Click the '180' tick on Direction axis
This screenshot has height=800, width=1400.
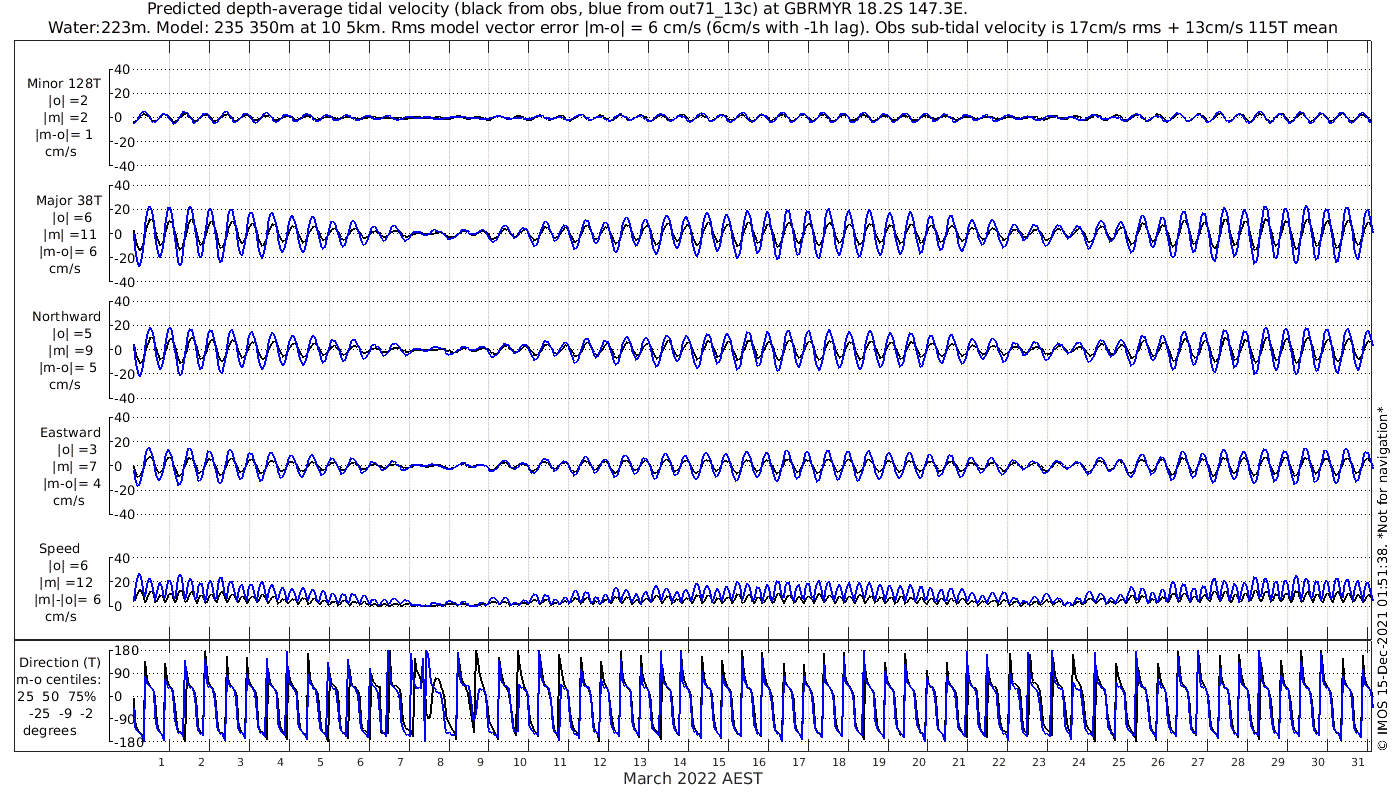[x=125, y=651]
